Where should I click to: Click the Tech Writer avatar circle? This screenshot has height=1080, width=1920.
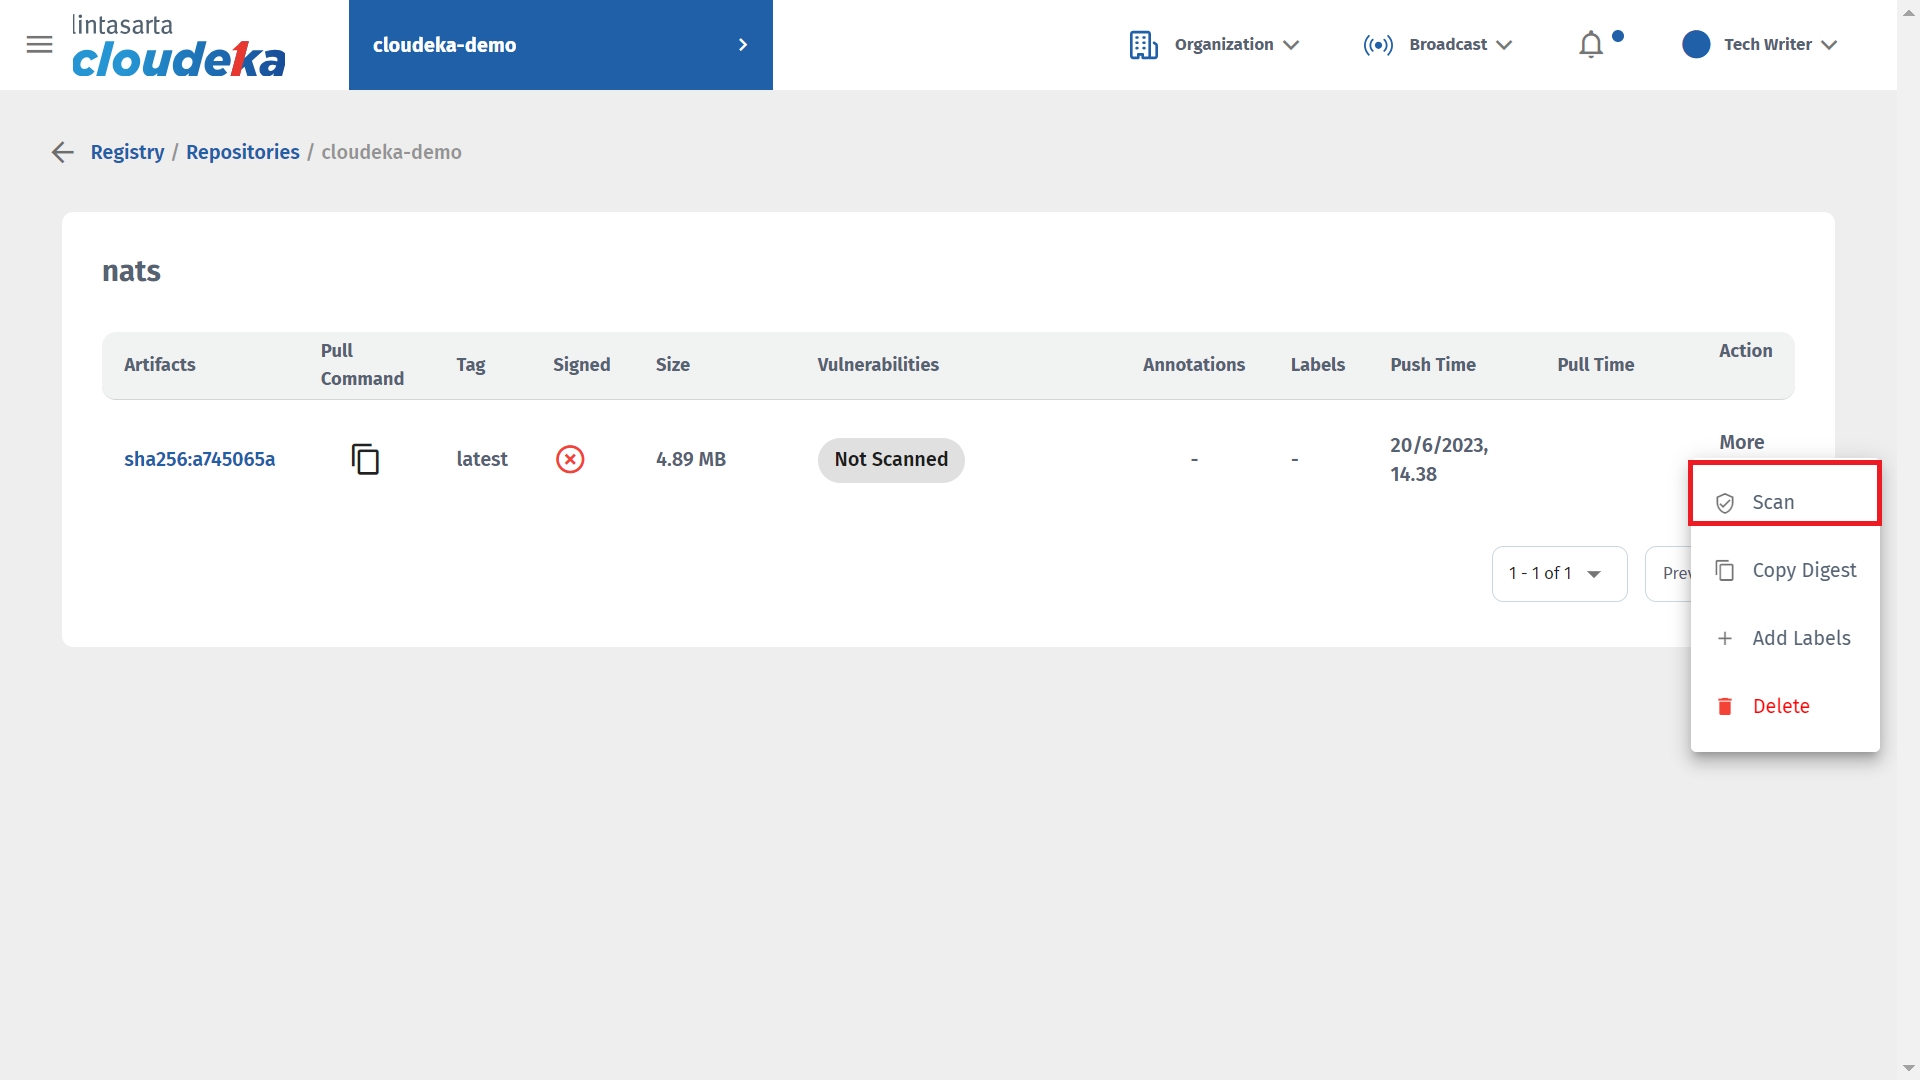[x=1696, y=45]
